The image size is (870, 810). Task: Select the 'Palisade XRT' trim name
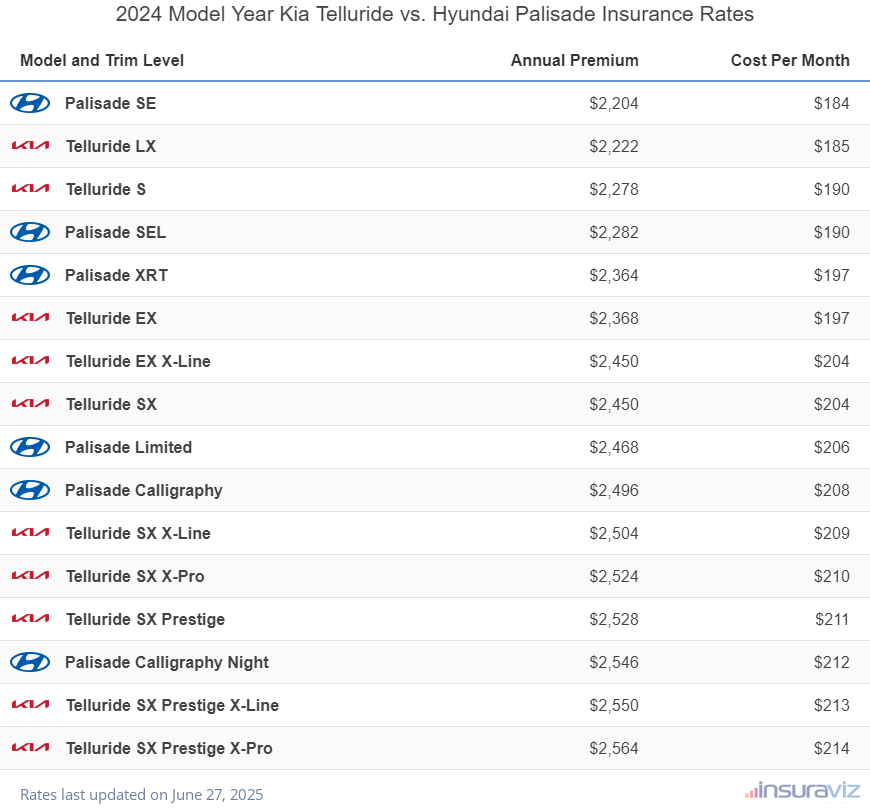click(117, 275)
